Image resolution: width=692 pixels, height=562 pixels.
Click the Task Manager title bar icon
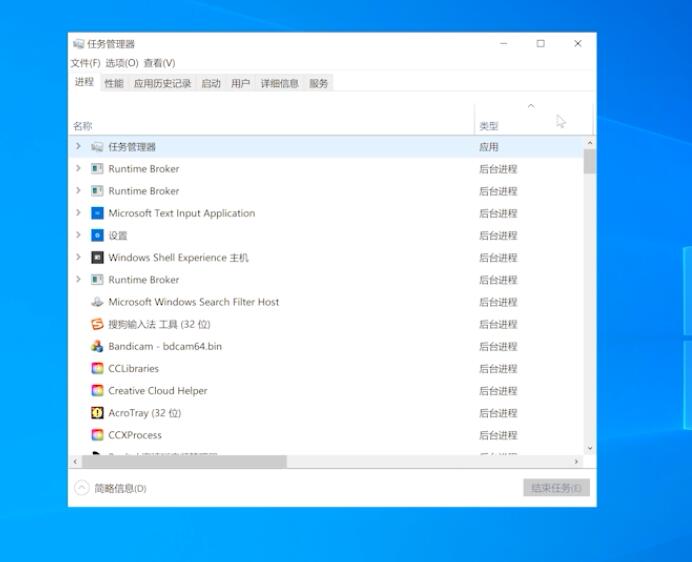click(79, 44)
